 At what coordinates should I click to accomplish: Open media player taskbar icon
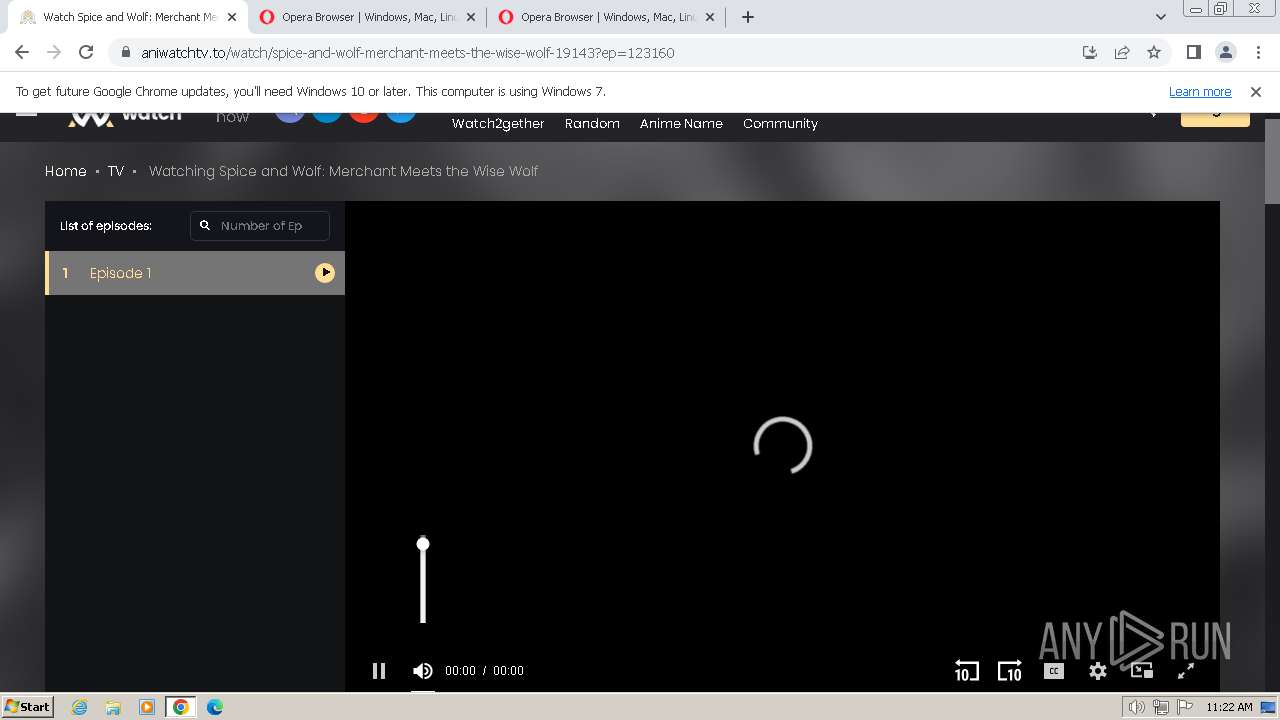pos(147,707)
